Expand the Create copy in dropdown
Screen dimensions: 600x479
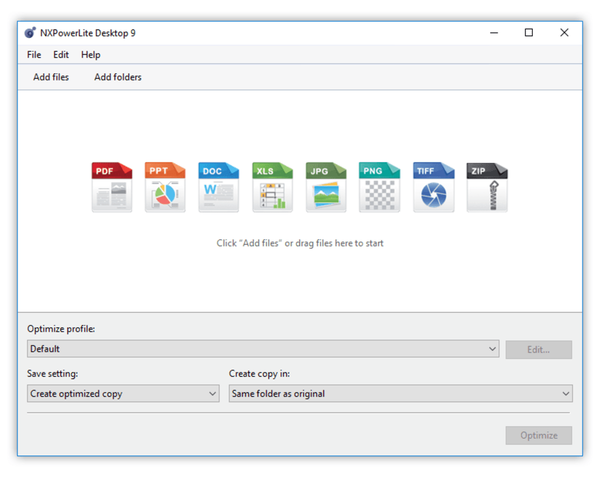[x=401, y=393]
